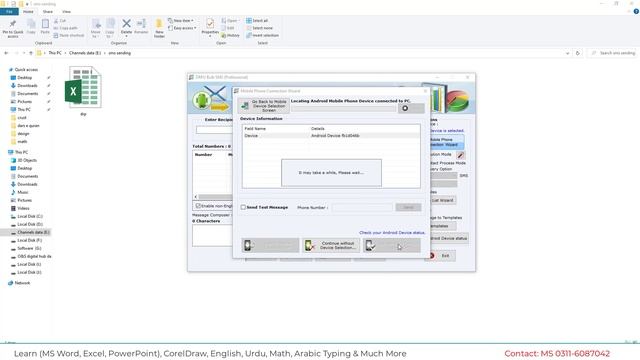Image resolution: width=640 pixels, height=360 pixels.
Task: Open Quick access in the navigation pane
Action: pos(26,70)
